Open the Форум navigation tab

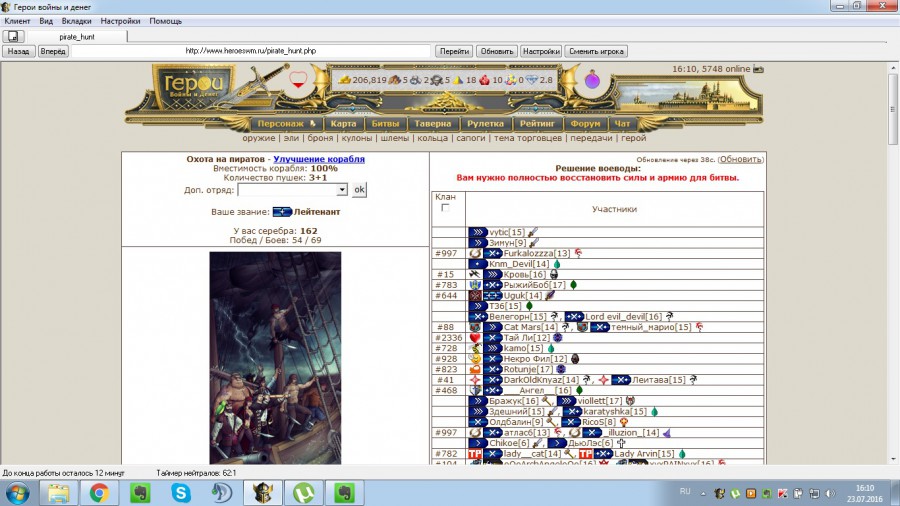point(585,123)
